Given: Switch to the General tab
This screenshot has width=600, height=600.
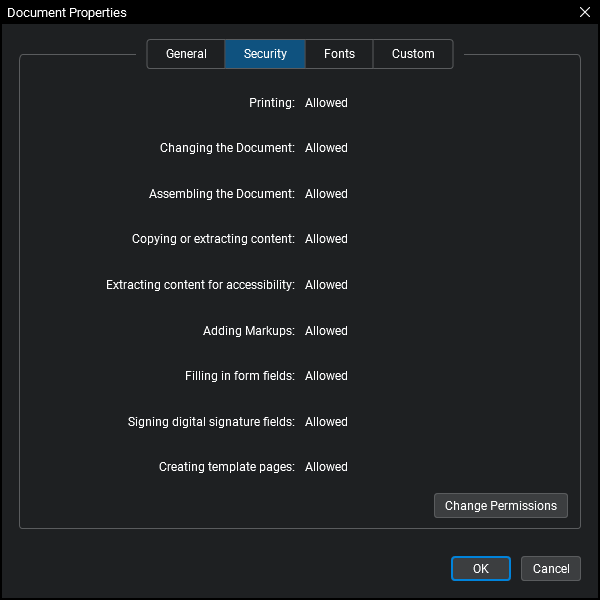Looking at the screenshot, I should [186, 54].
